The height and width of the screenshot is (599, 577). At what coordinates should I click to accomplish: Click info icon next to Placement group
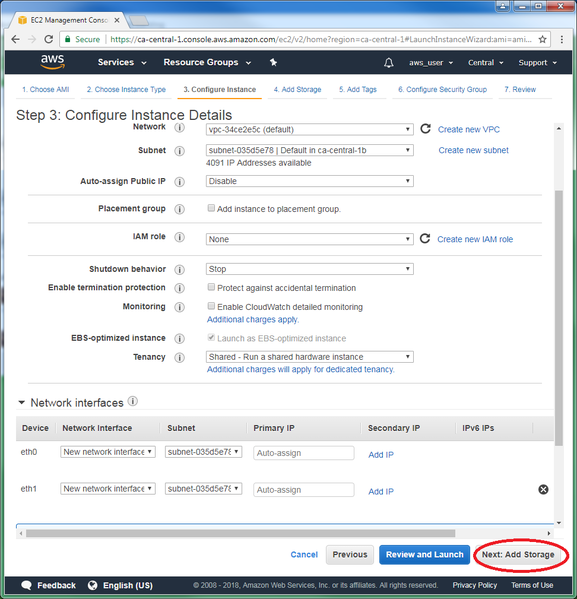pyautogui.click(x=180, y=209)
